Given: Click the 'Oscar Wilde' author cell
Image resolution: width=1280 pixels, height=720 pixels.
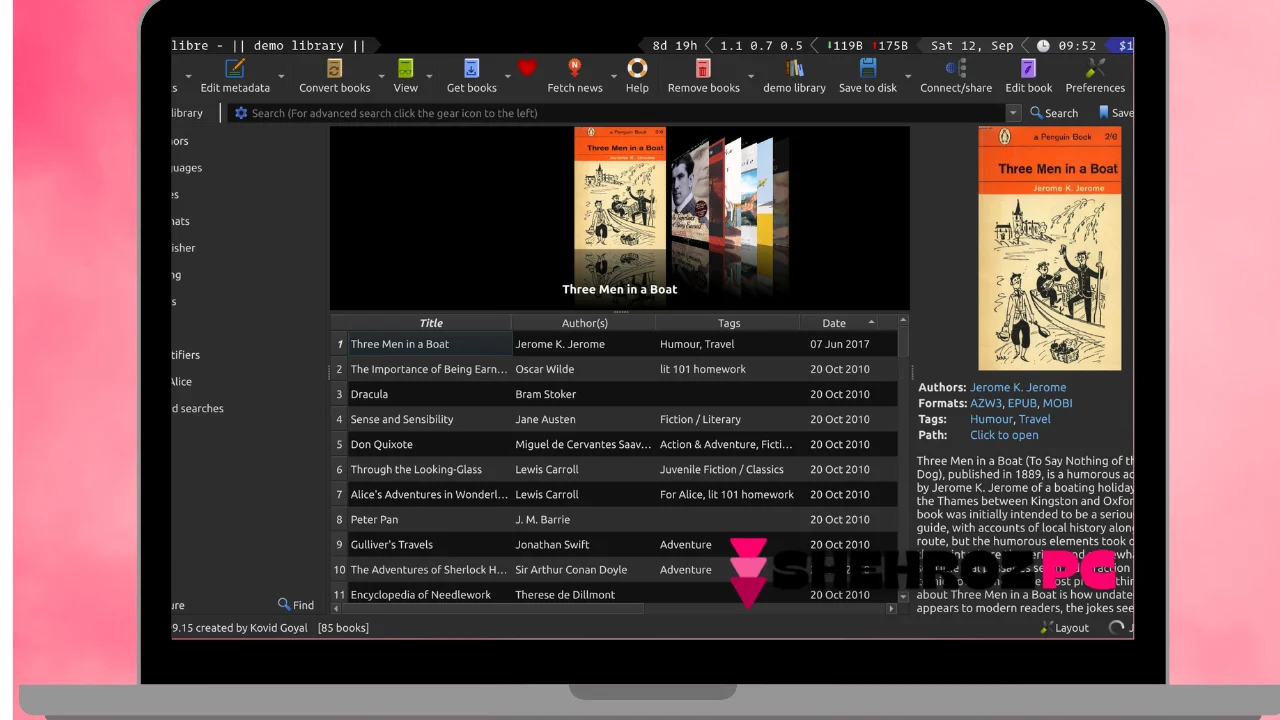Looking at the screenshot, I should tap(583, 369).
